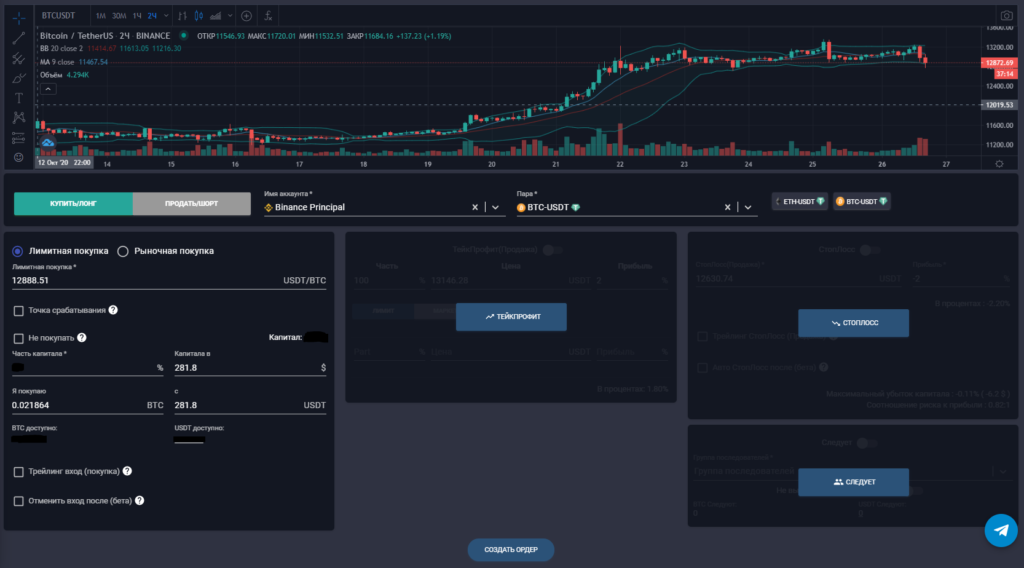
Task: Toggle the ТейкПрофит(Продажа) switch
Action: (x=552, y=249)
